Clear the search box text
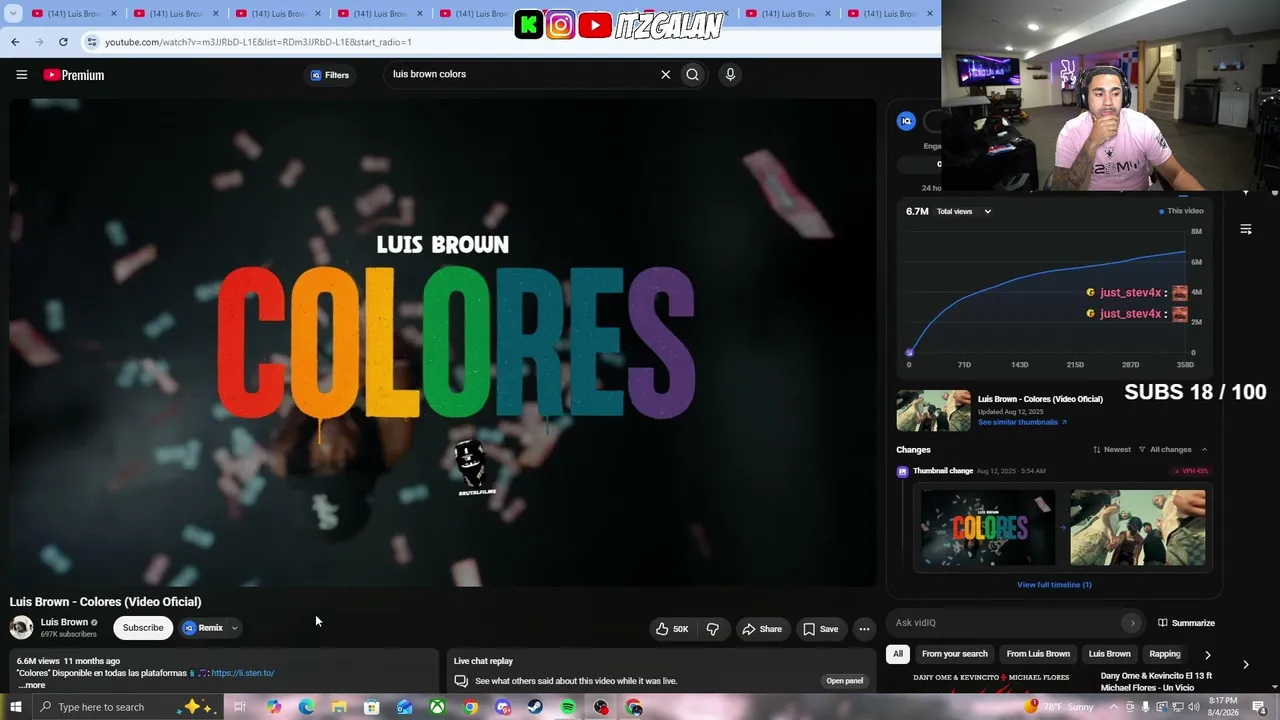Viewport: 1280px width, 720px height. [665, 74]
